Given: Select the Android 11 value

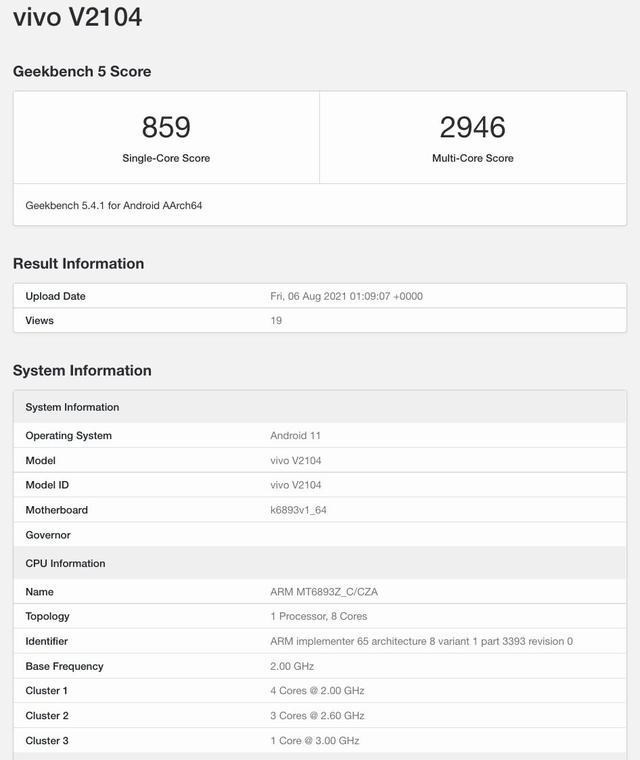Looking at the screenshot, I should 295,436.
